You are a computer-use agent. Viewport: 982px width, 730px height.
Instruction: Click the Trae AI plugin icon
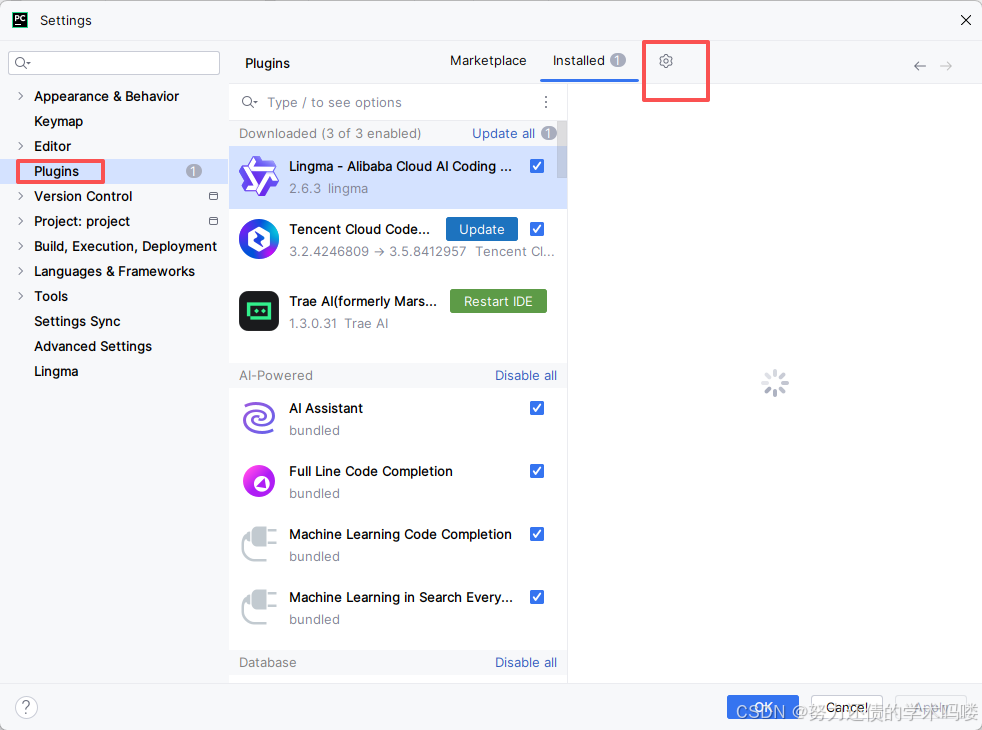coord(259,311)
